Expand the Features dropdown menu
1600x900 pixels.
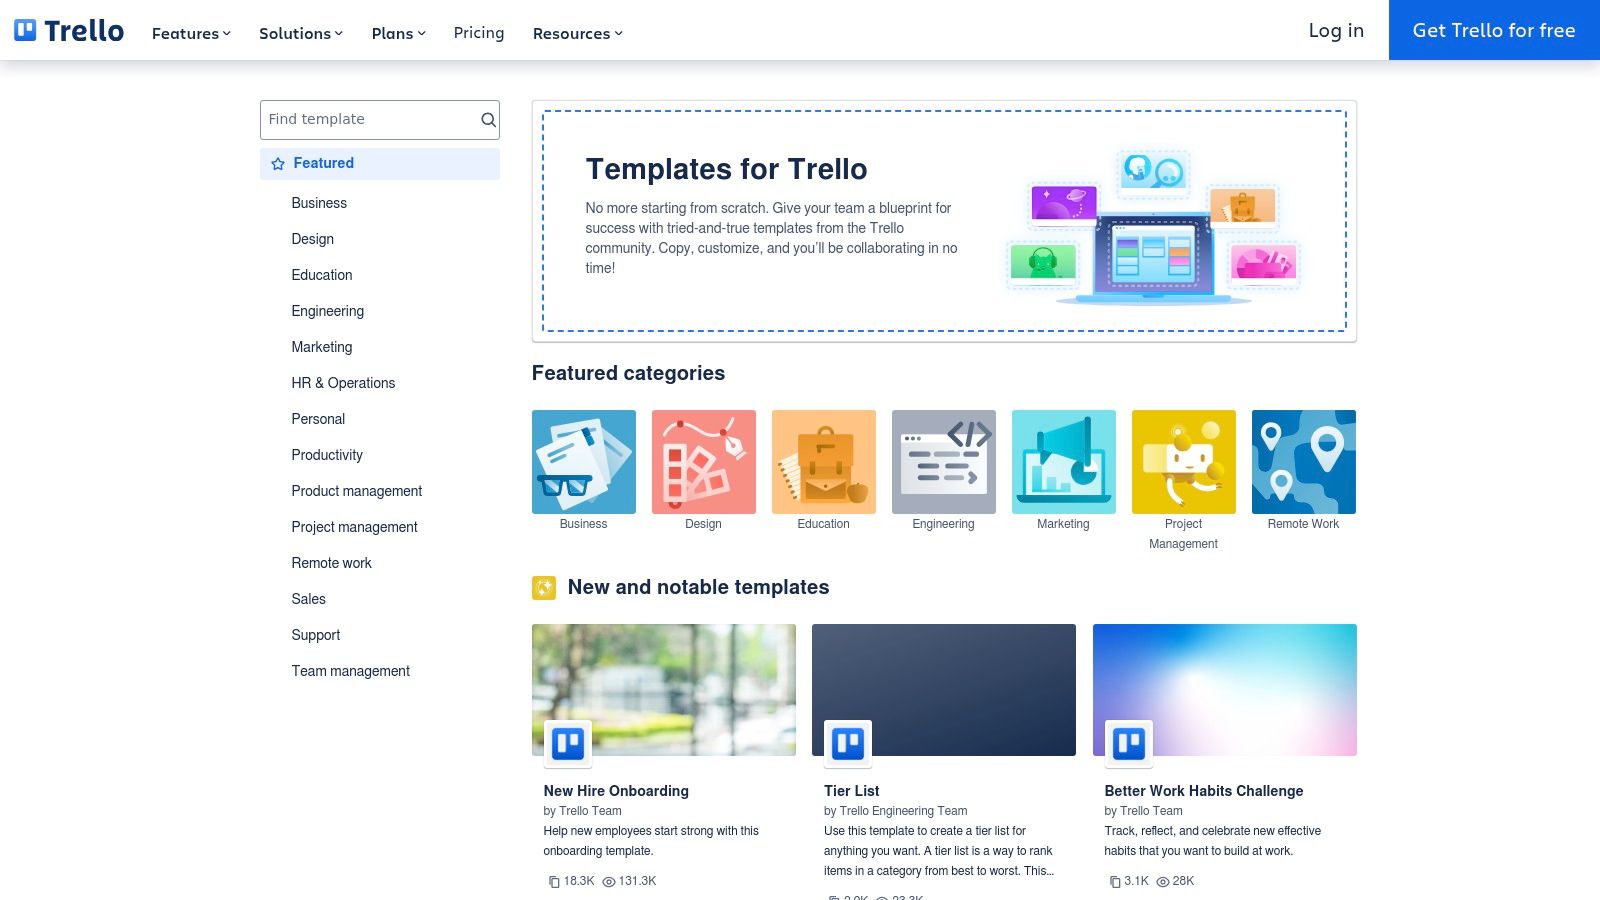tap(191, 33)
